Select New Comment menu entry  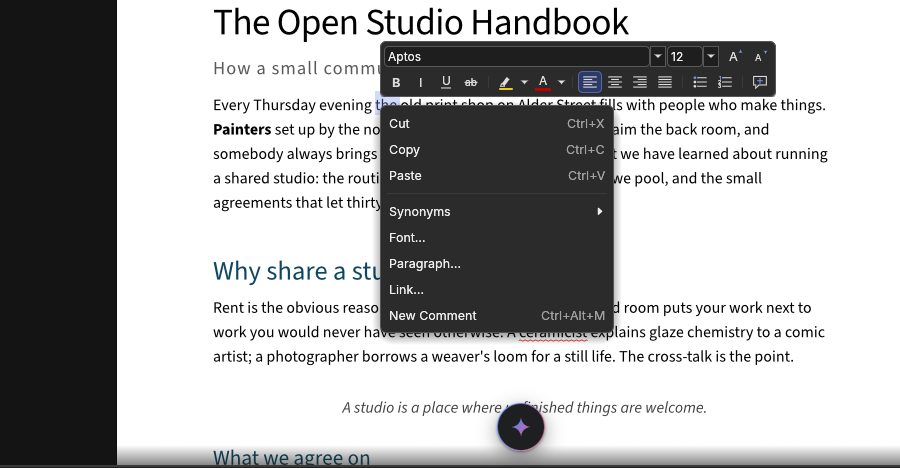point(496,316)
